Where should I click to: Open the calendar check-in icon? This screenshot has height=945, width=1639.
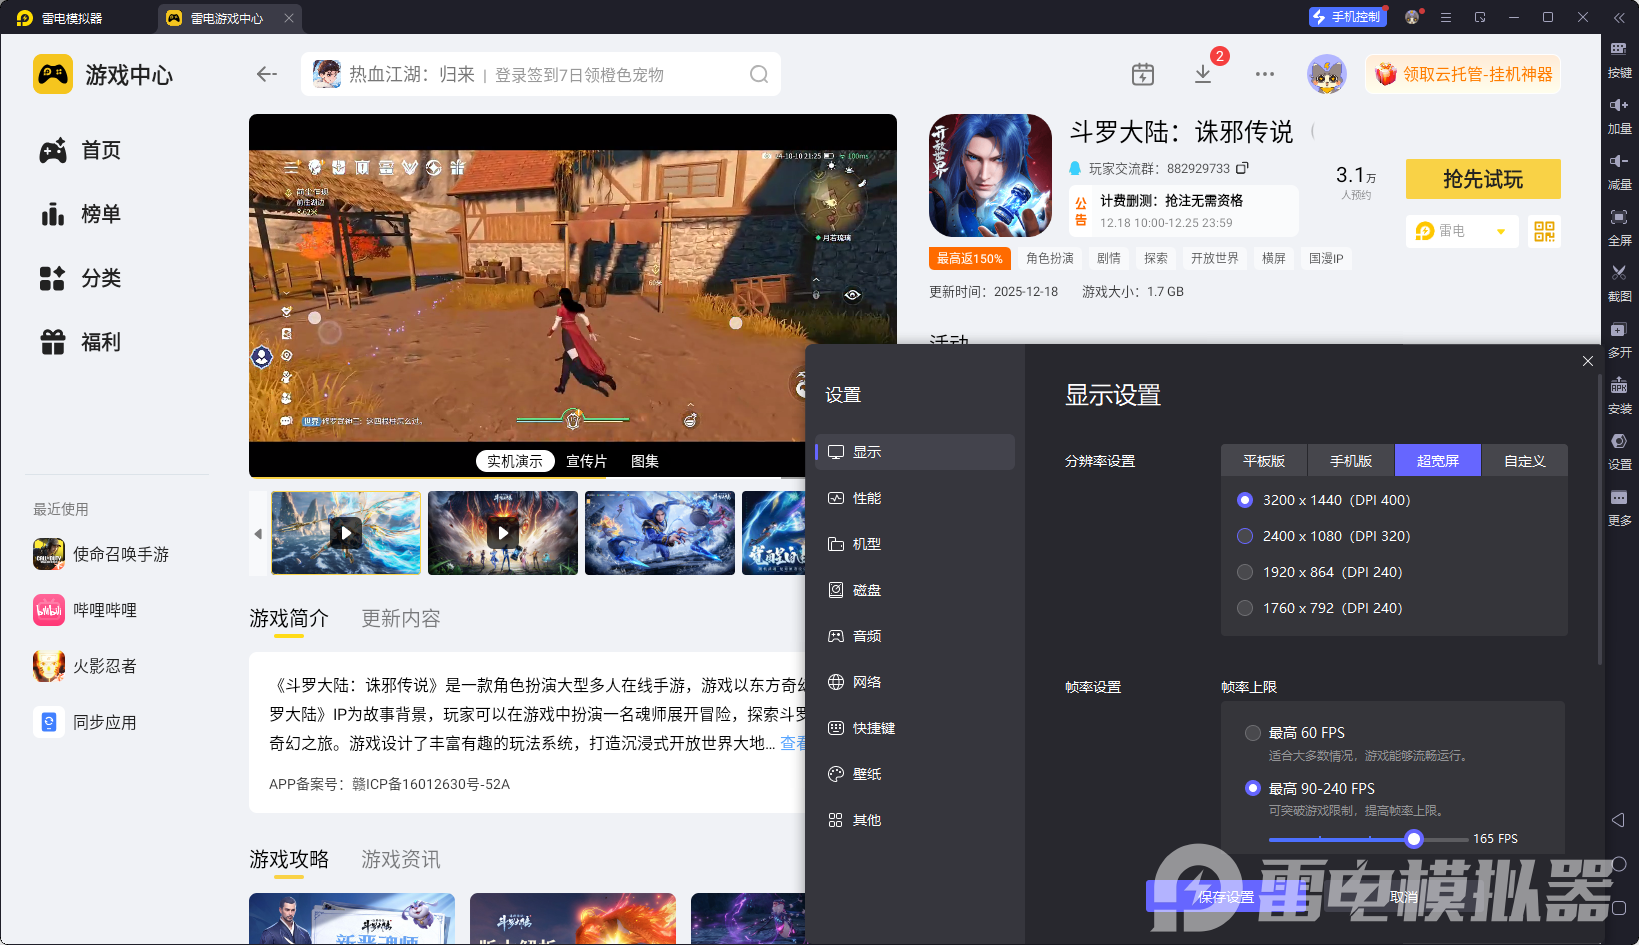click(x=1143, y=74)
